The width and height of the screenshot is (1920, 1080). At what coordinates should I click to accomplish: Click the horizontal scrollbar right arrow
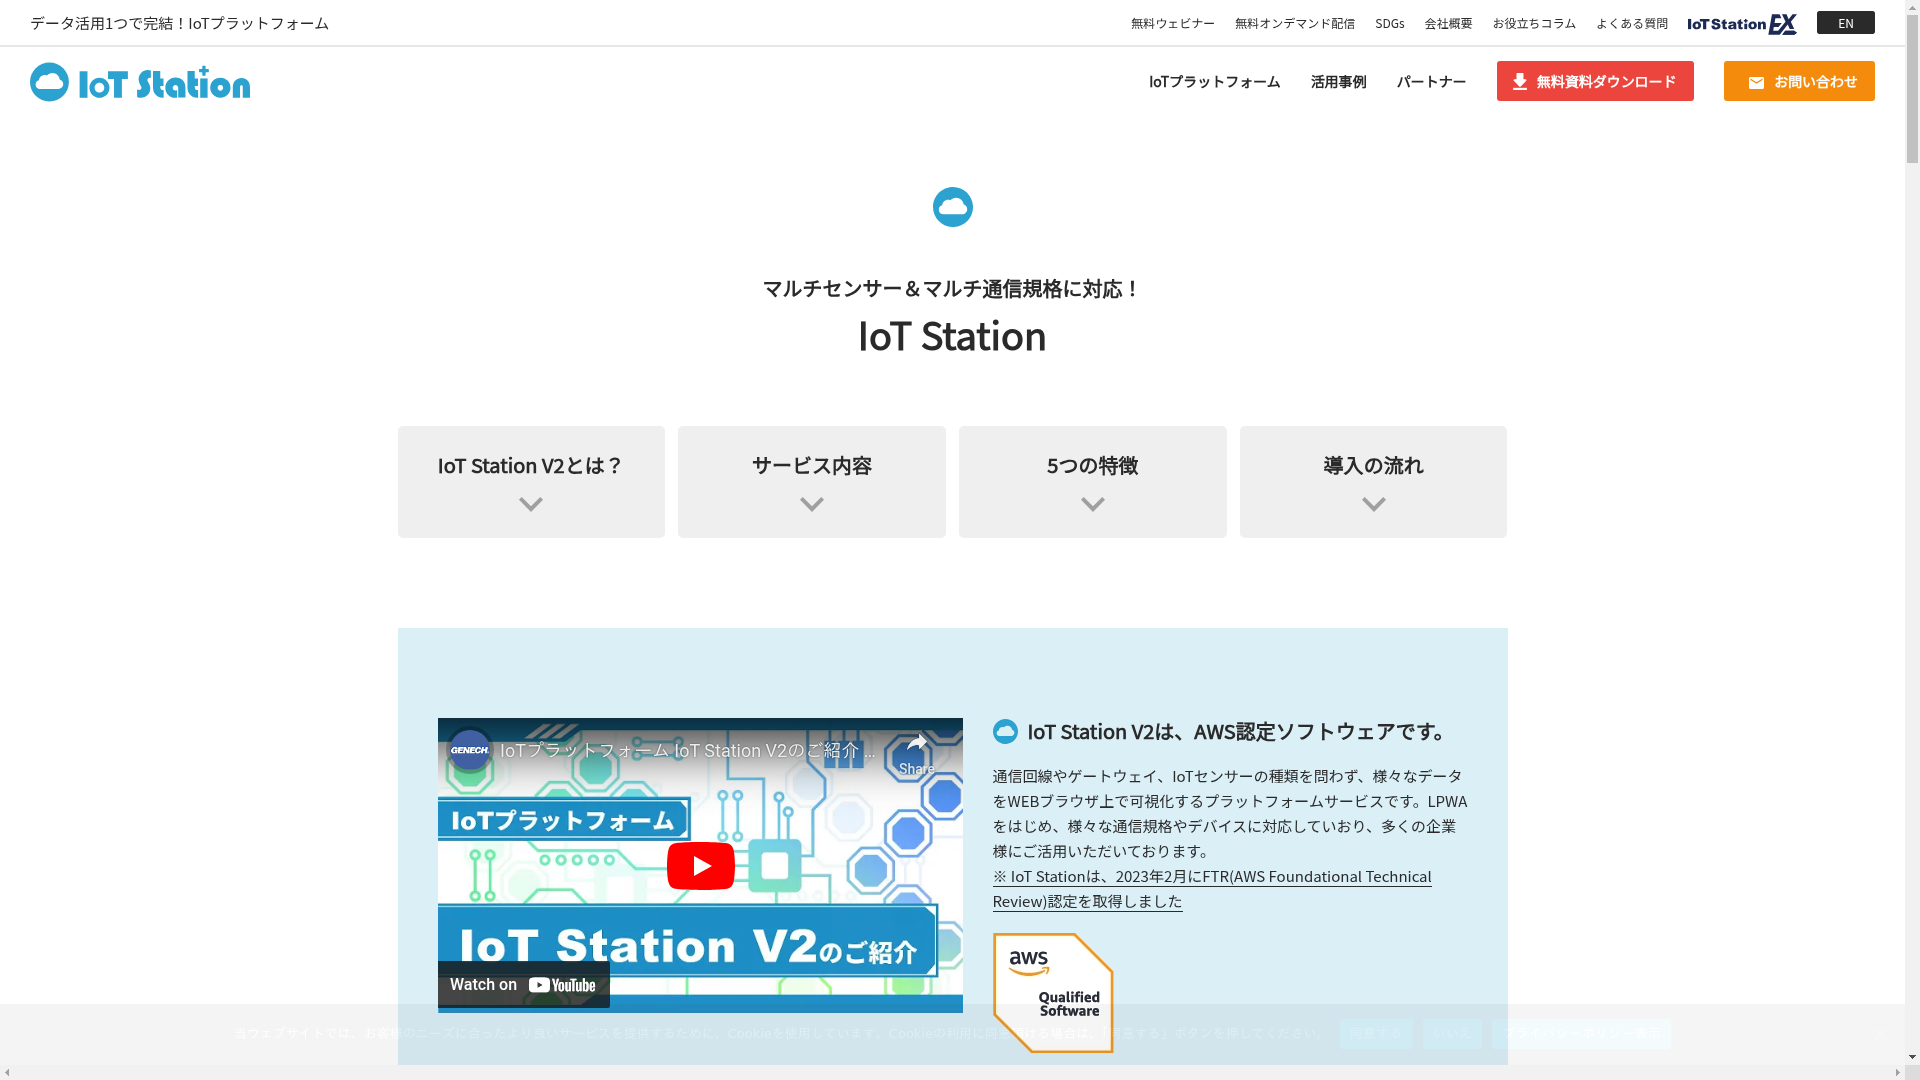(x=1897, y=1073)
